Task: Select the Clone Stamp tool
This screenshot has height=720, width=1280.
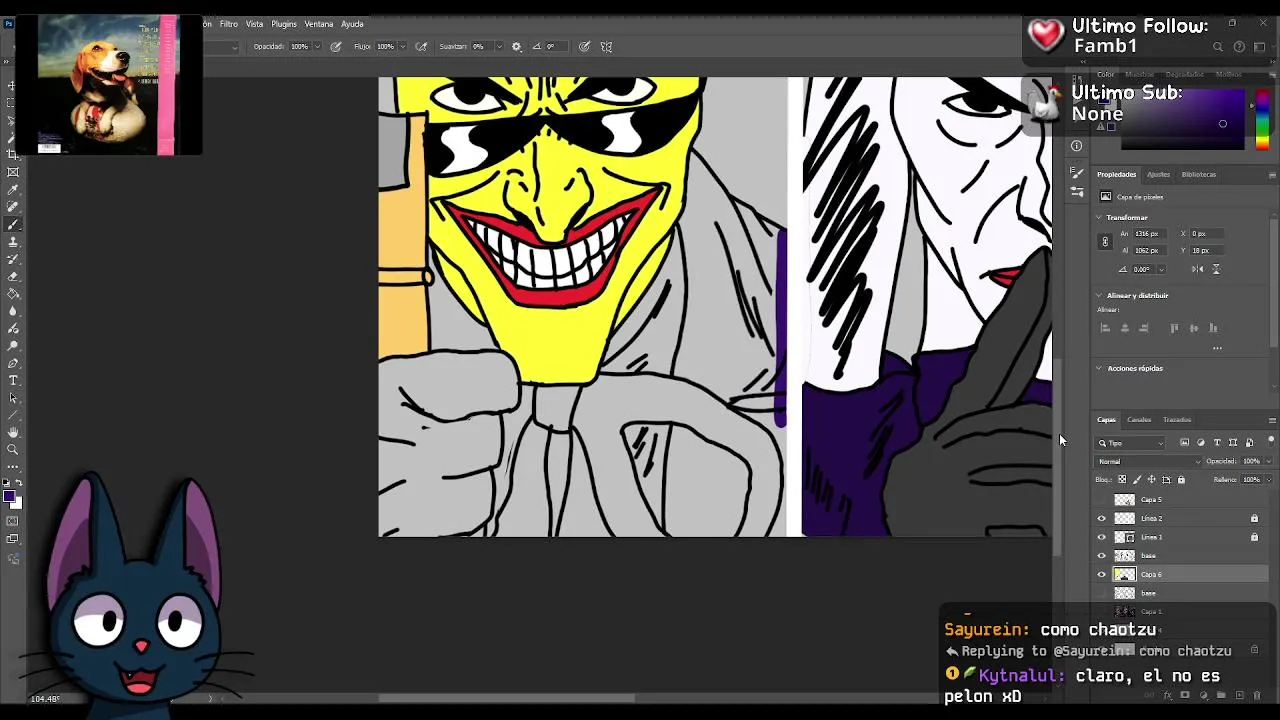Action: (13, 242)
